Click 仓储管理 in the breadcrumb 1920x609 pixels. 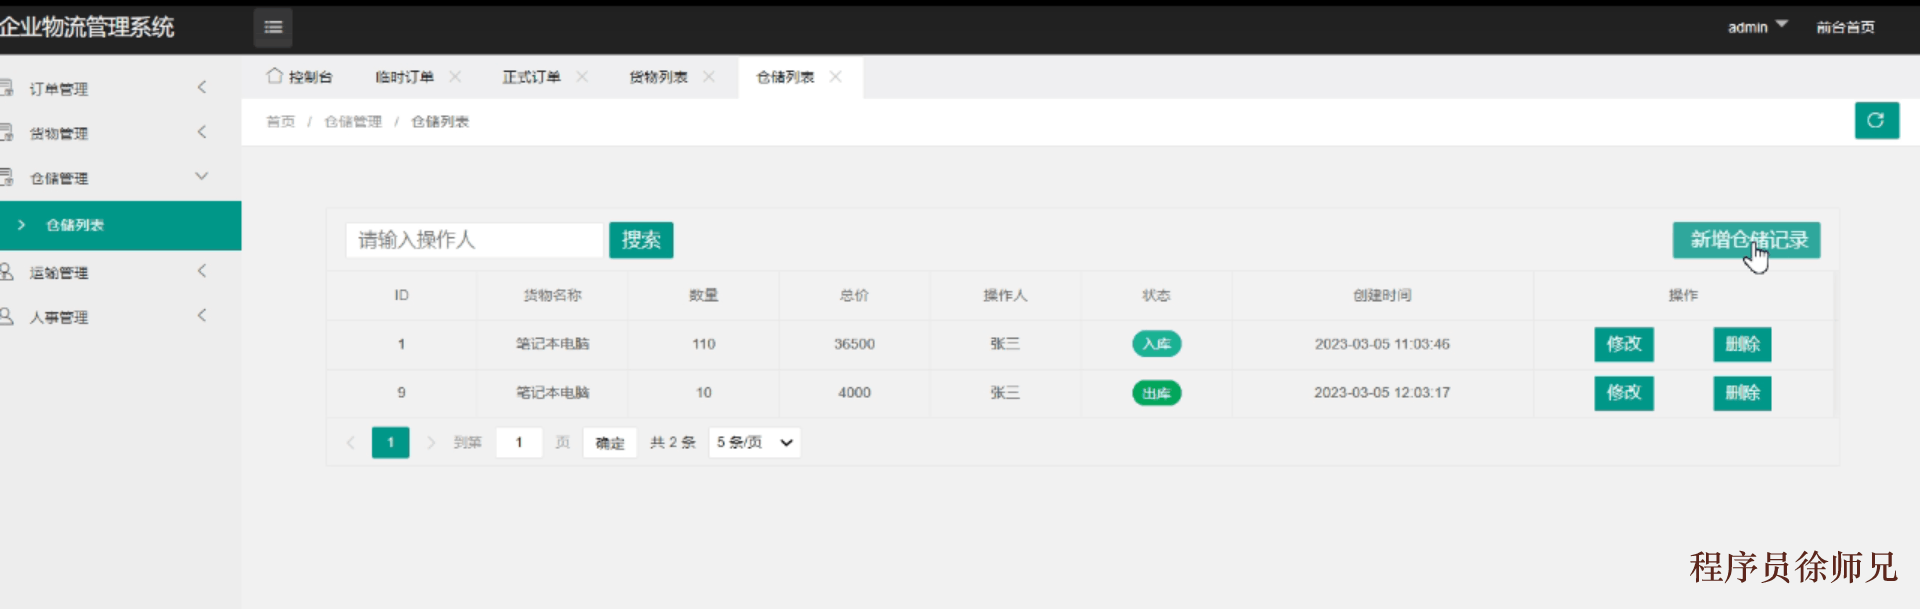(x=353, y=121)
